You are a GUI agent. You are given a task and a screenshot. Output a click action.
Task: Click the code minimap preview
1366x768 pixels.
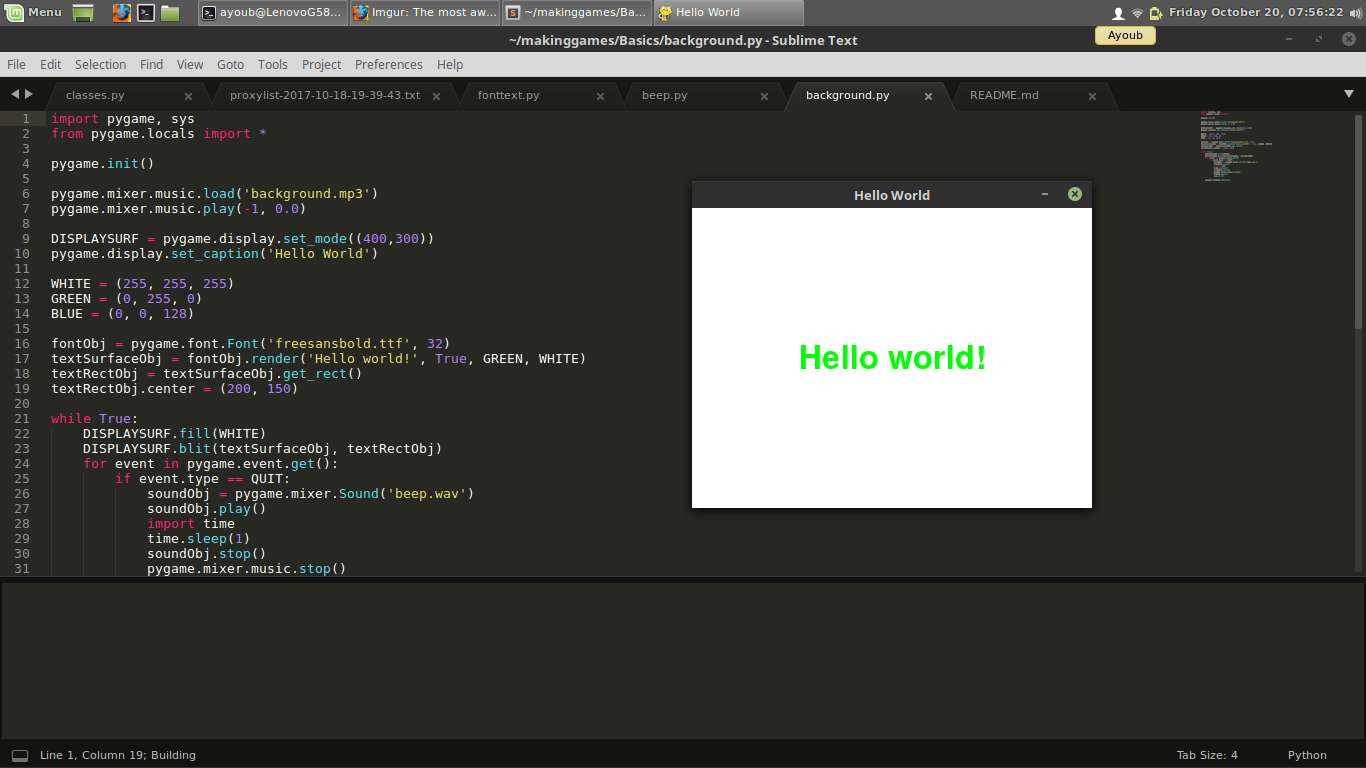click(x=1237, y=146)
